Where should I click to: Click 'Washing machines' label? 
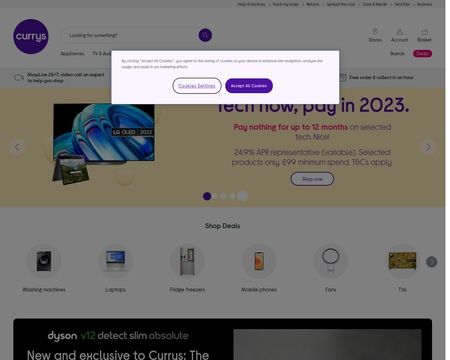click(x=44, y=290)
